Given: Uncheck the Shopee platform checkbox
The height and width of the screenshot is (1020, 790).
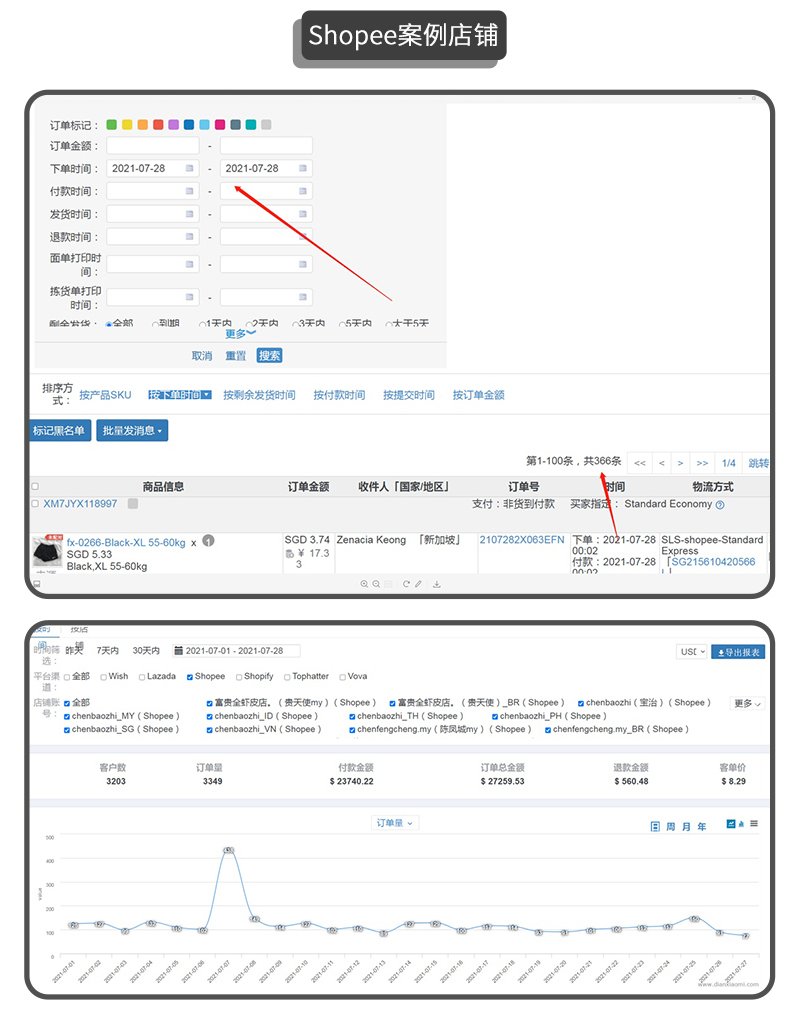Looking at the screenshot, I should (190, 677).
